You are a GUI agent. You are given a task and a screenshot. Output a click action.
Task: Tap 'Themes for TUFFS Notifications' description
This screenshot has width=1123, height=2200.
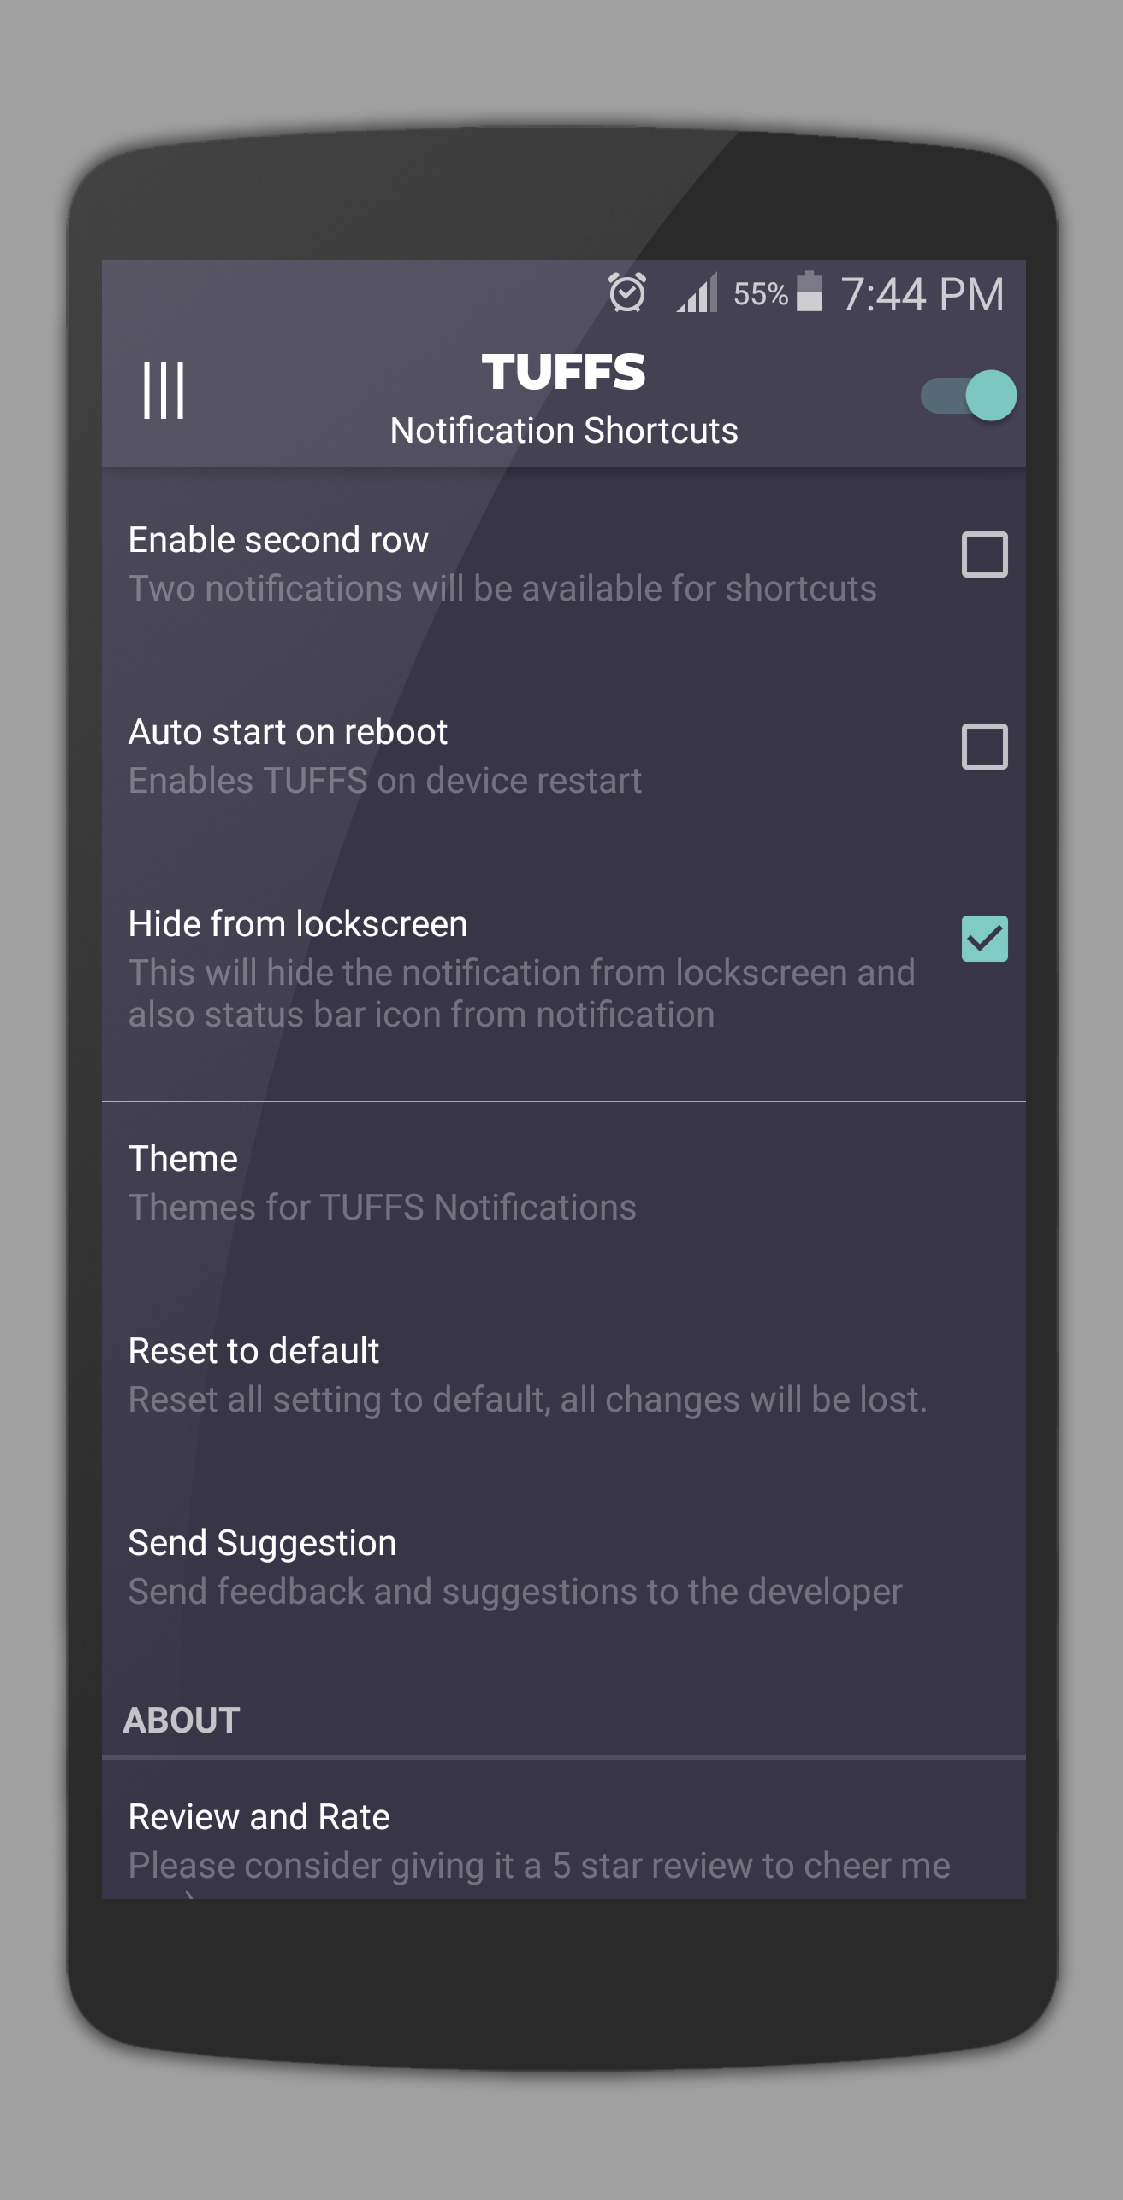click(x=382, y=1208)
